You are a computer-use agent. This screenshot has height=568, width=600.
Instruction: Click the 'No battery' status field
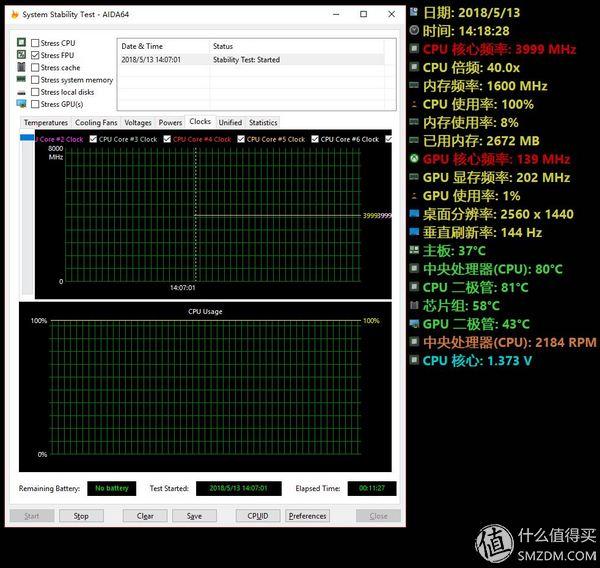pyautogui.click(x=111, y=488)
